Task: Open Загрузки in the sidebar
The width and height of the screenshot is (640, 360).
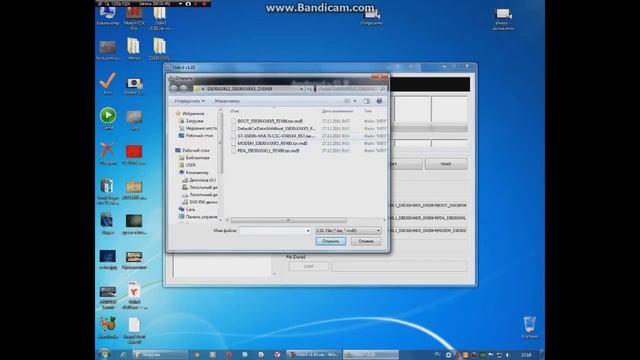Action: click(x=194, y=121)
